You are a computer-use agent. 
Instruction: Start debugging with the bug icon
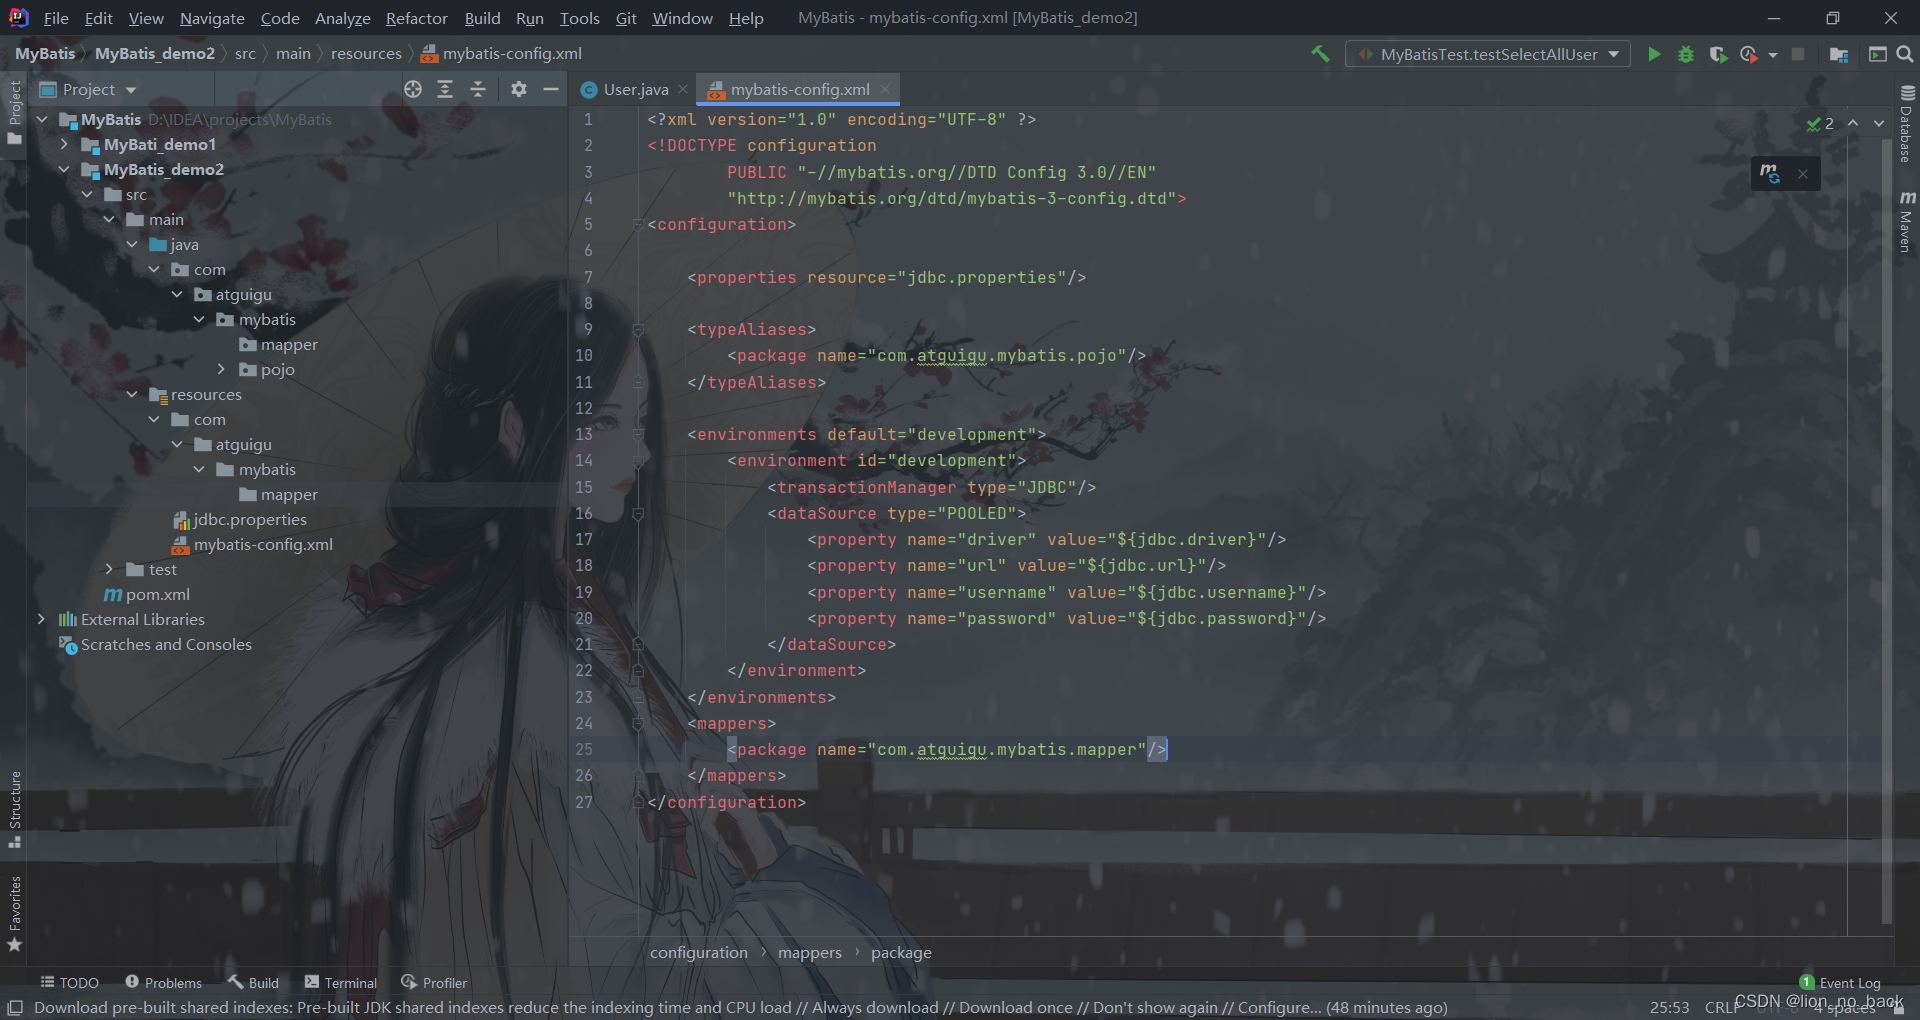[x=1686, y=54]
